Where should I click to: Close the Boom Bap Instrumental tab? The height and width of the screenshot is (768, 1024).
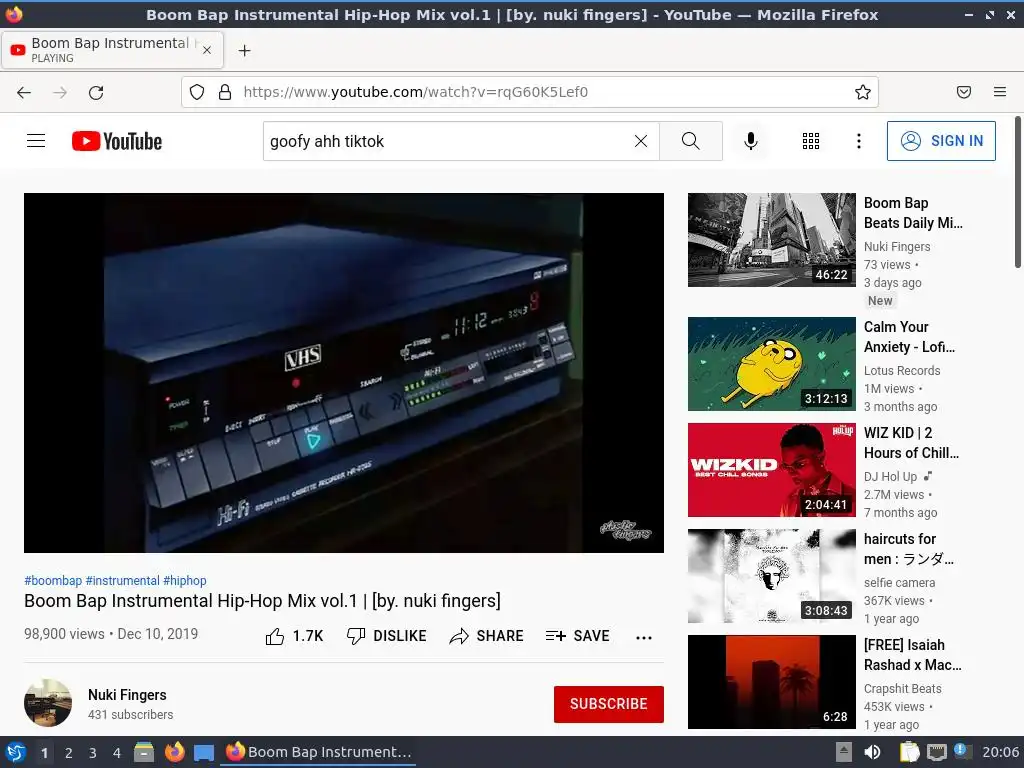click(207, 50)
